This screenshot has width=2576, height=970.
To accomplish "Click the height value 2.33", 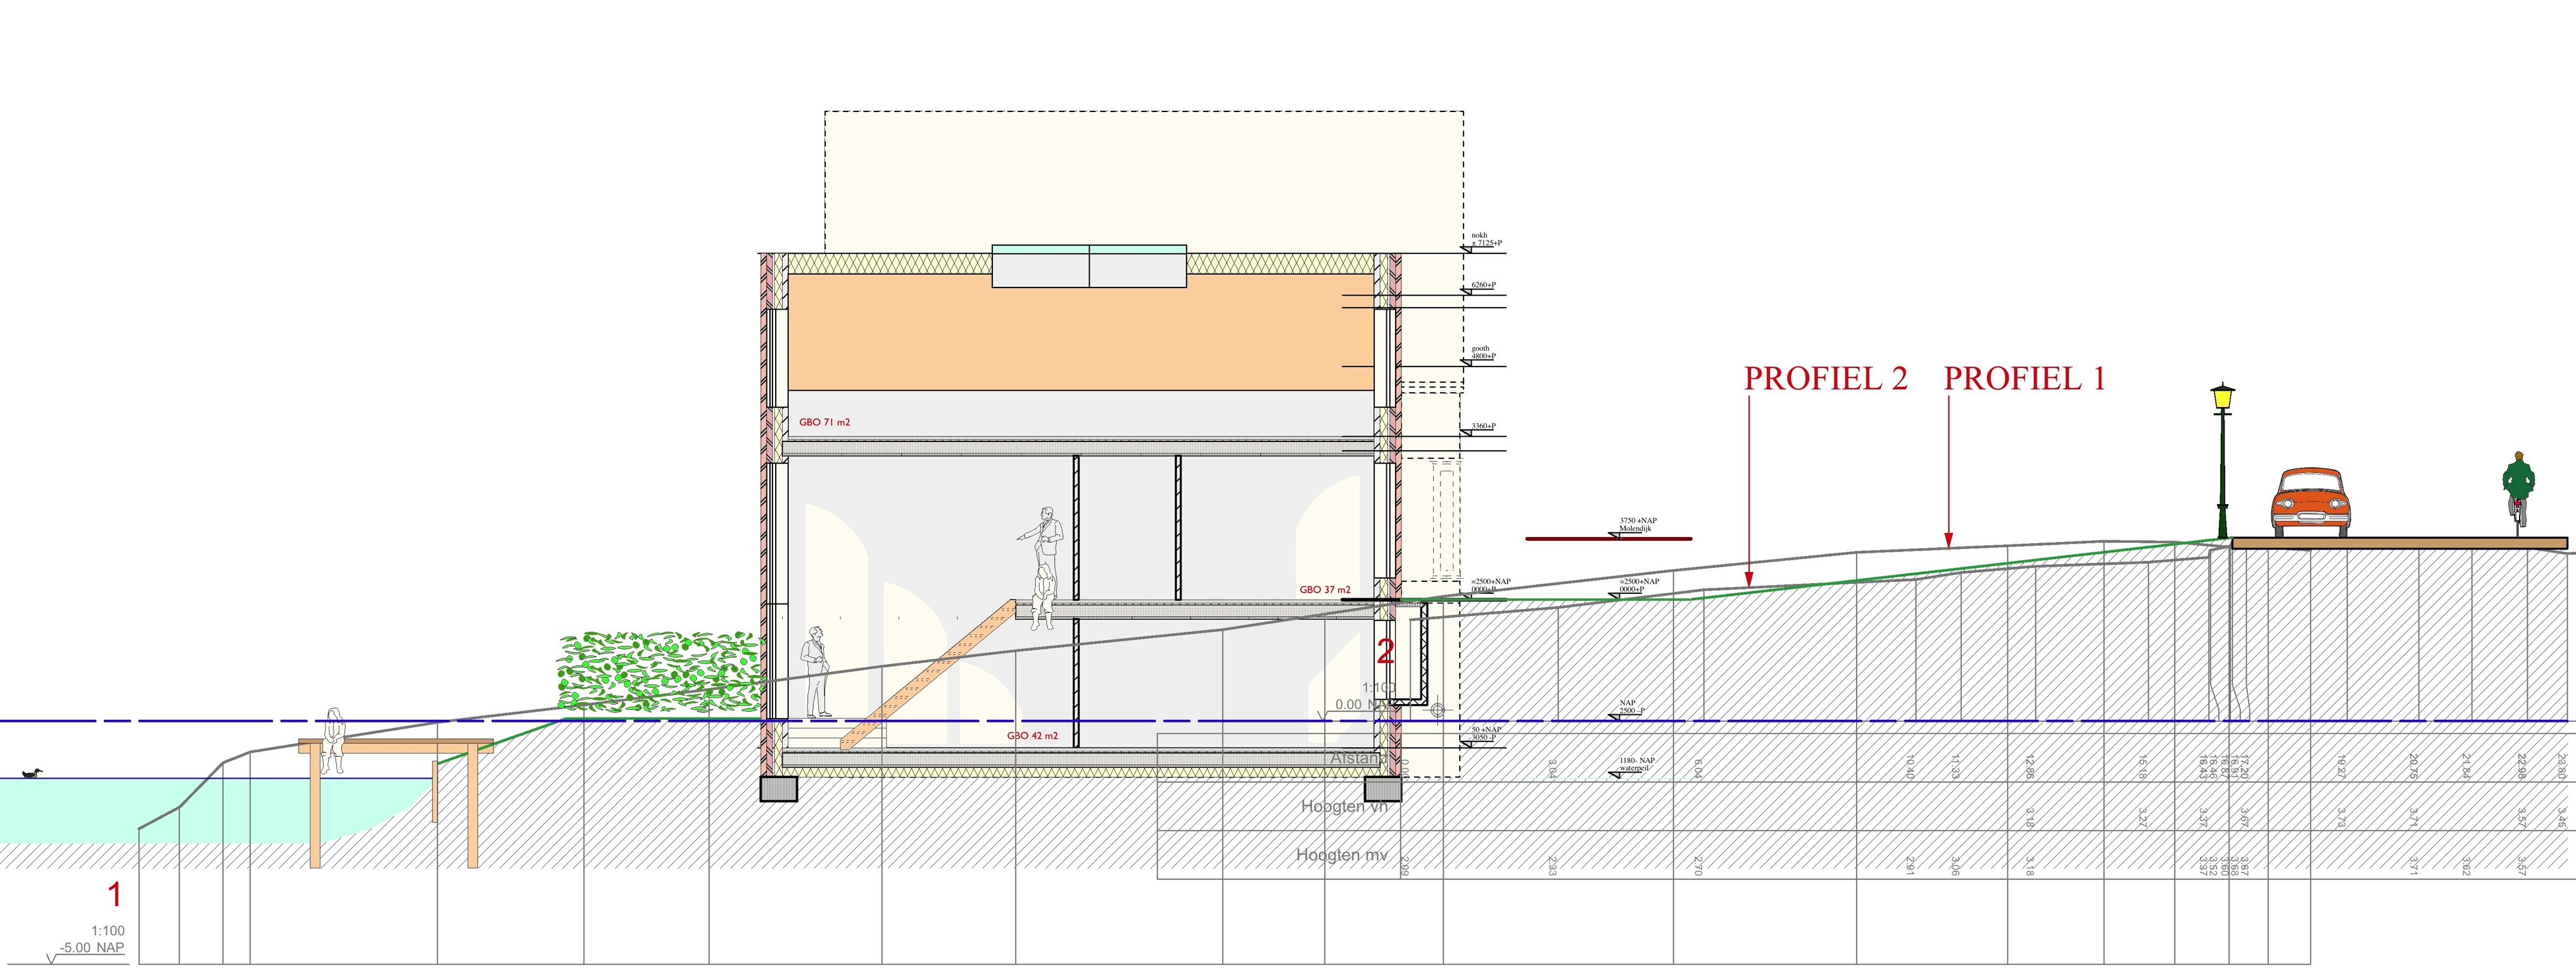I will [1552, 866].
